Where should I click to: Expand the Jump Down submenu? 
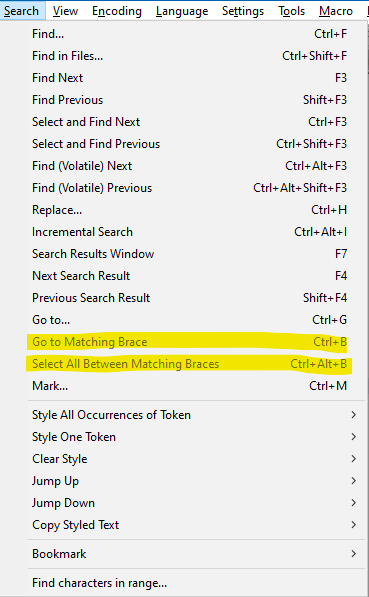pyautogui.click(x=196, y=503)
